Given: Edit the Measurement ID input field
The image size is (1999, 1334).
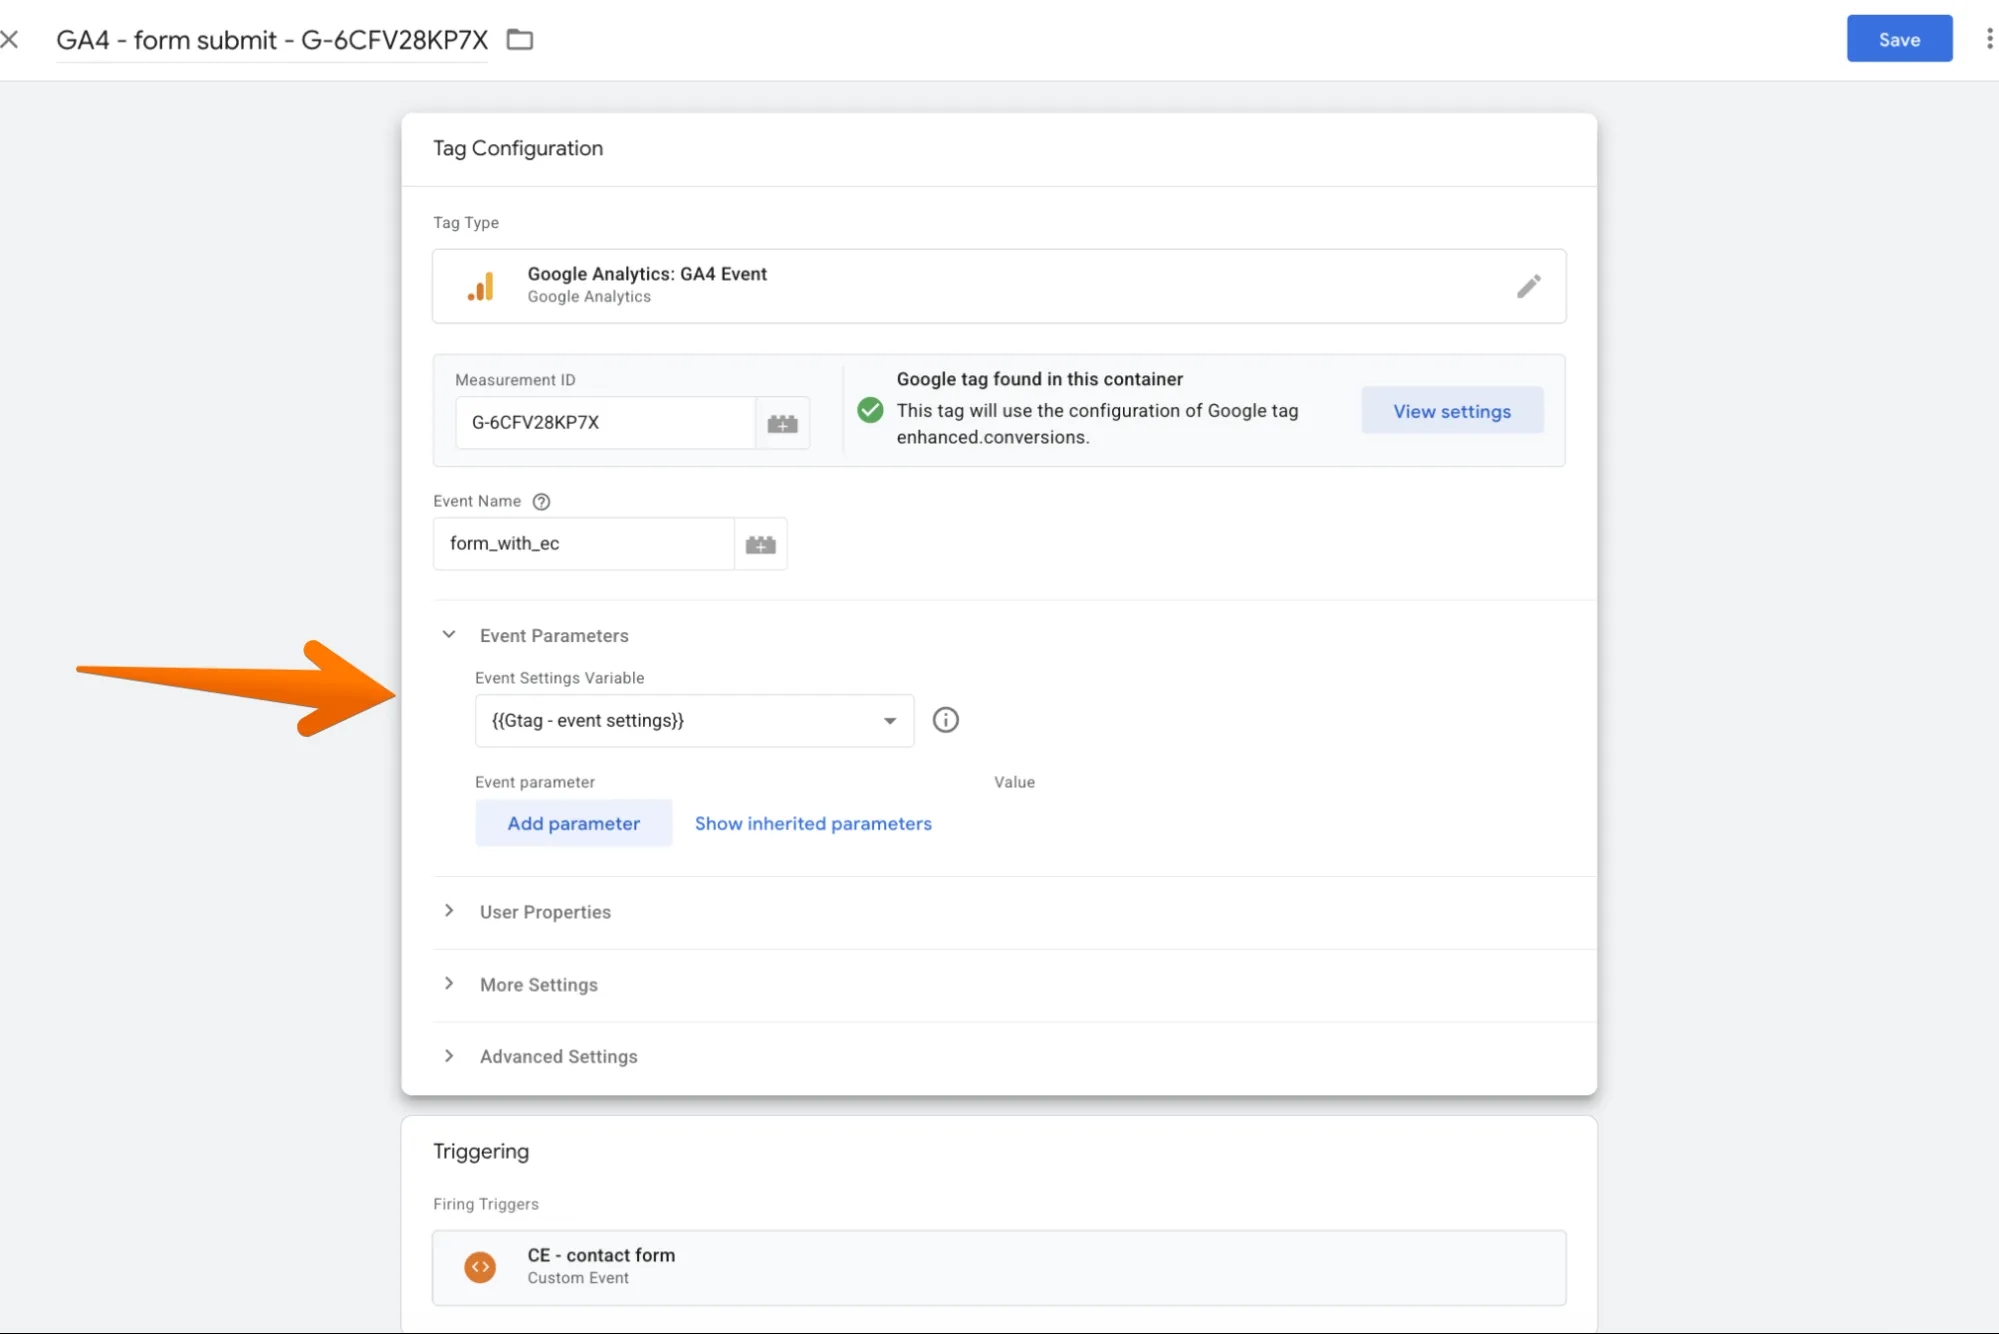Looking at the screenshot, I should (x=605, y=423).
